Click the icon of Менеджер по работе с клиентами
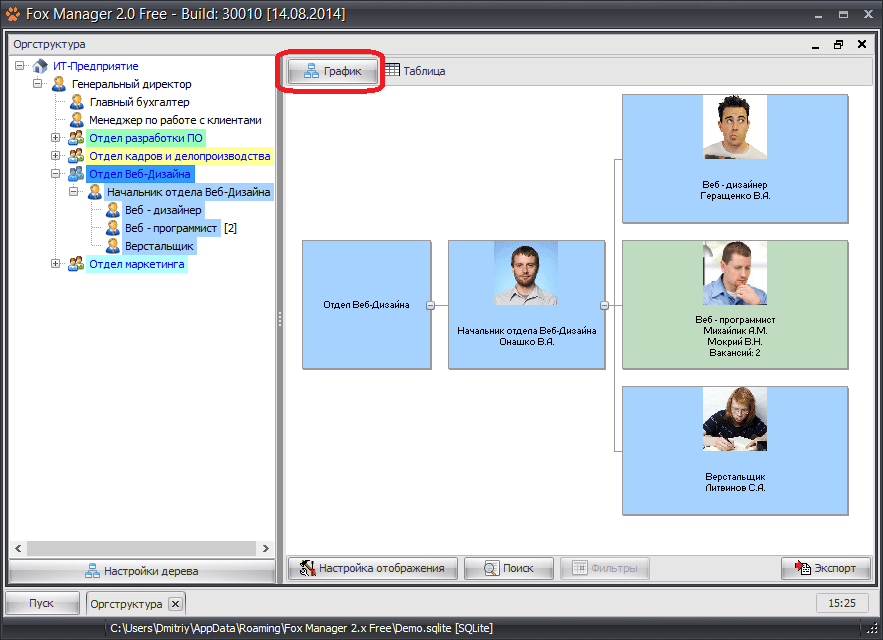Screen dimensions: 883x640 (x=77, y=120)
